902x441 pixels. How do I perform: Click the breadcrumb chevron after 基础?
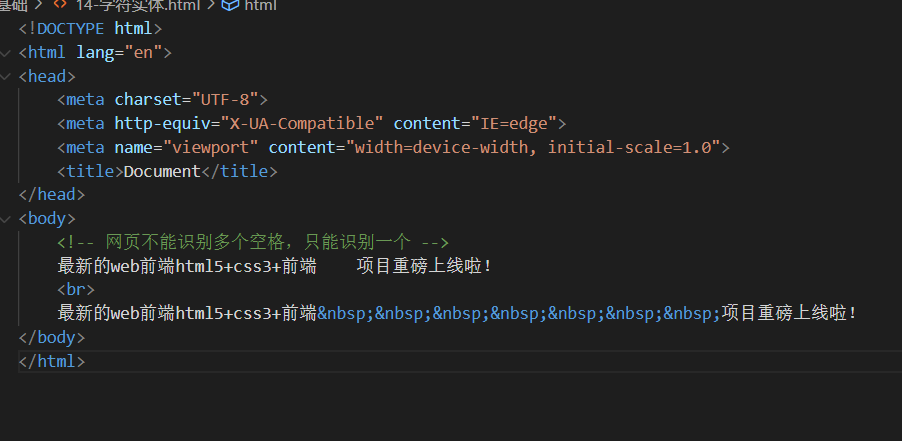pyautogui.click(x=38, y=5)
